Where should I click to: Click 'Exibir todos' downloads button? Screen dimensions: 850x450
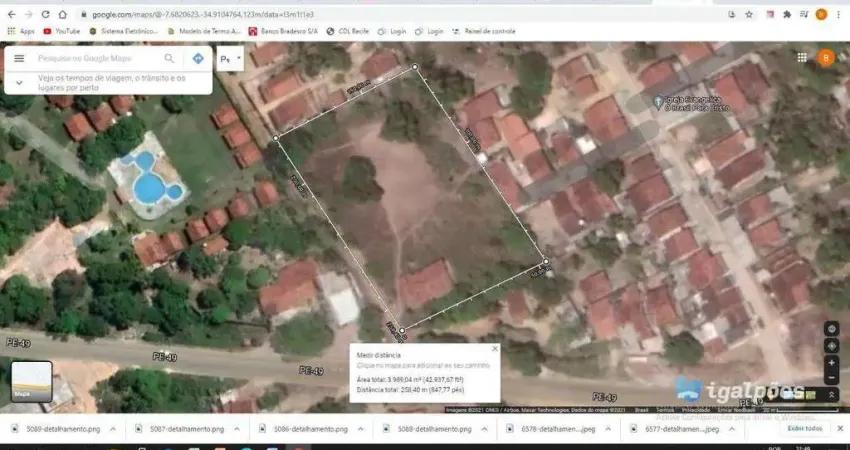coord(804,429)
